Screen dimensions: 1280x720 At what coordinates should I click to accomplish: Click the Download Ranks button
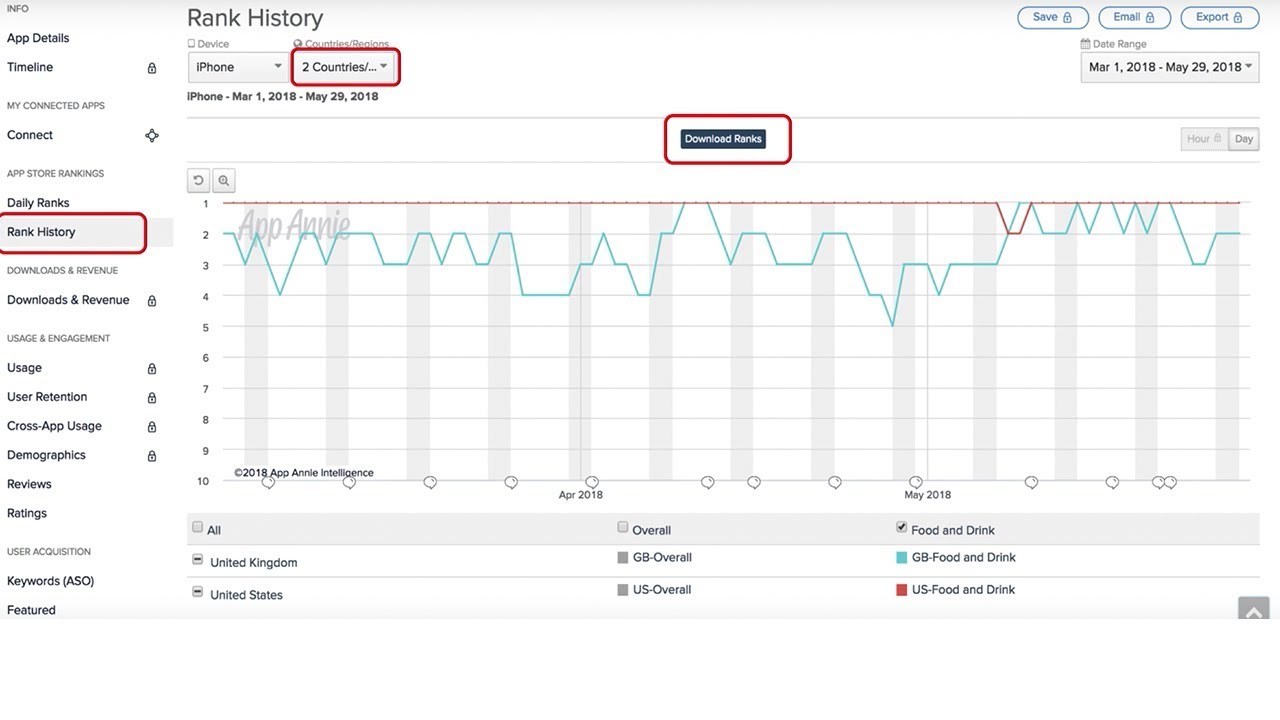(723, 139)
